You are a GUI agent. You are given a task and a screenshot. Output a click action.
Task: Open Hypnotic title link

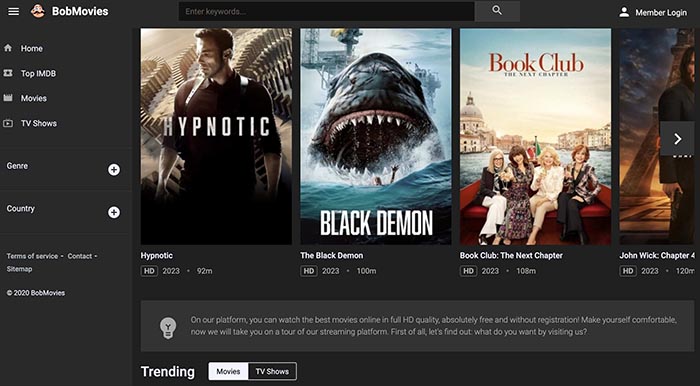[157, 256]
